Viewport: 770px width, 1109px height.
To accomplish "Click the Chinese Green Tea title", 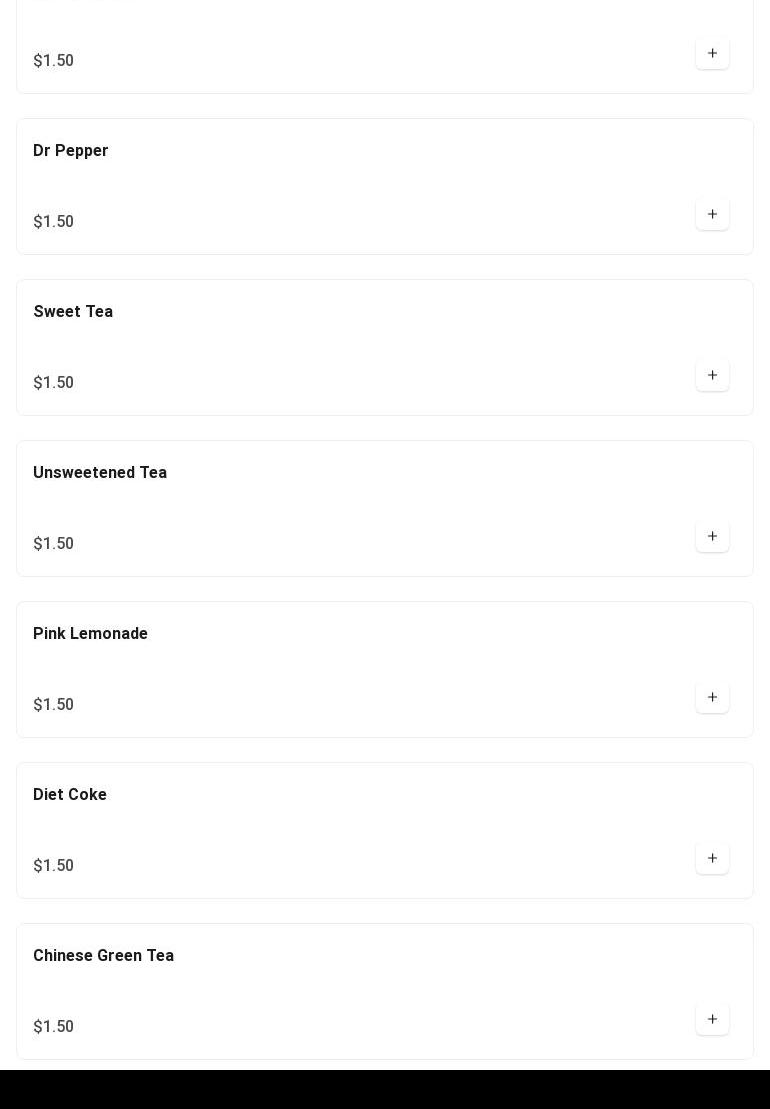I will click(x=103, y=956).
